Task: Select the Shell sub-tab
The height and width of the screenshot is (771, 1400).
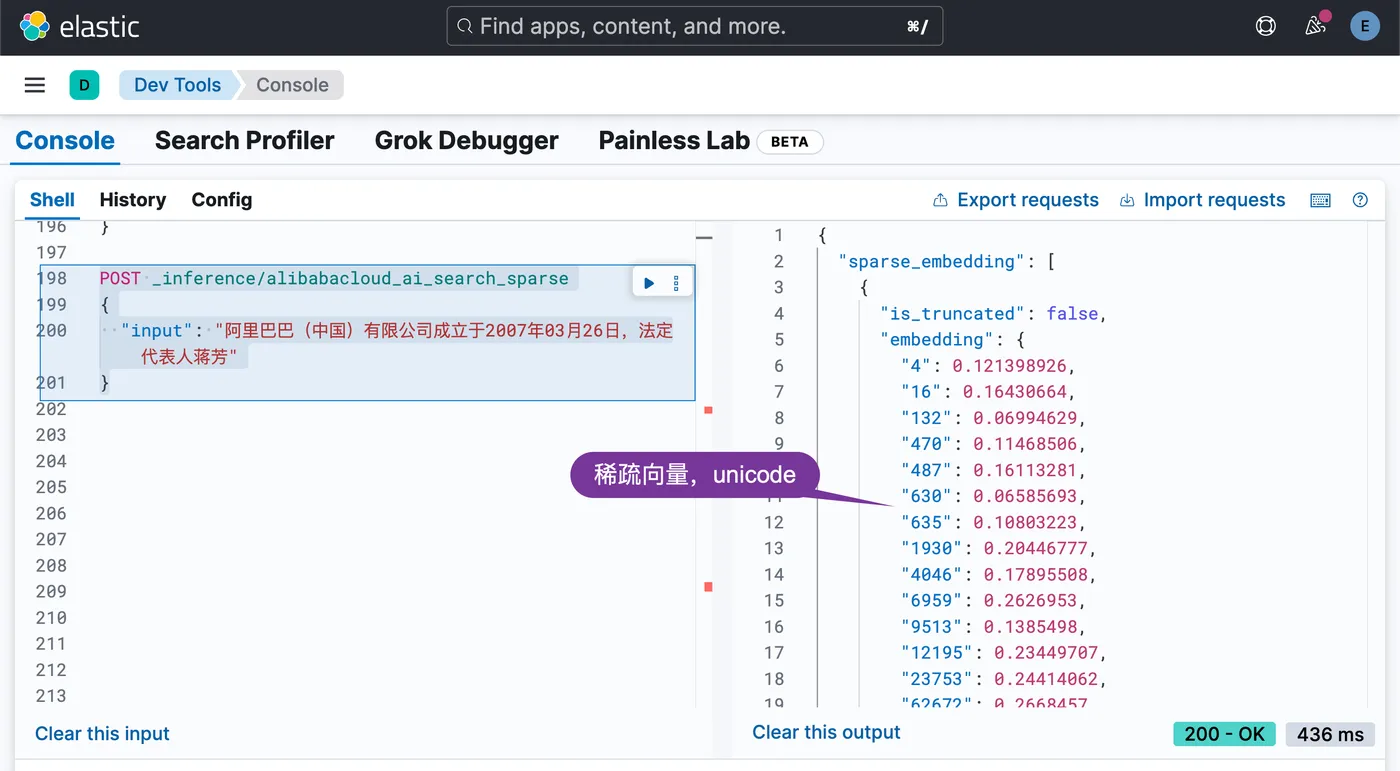Action: point(52,200)
